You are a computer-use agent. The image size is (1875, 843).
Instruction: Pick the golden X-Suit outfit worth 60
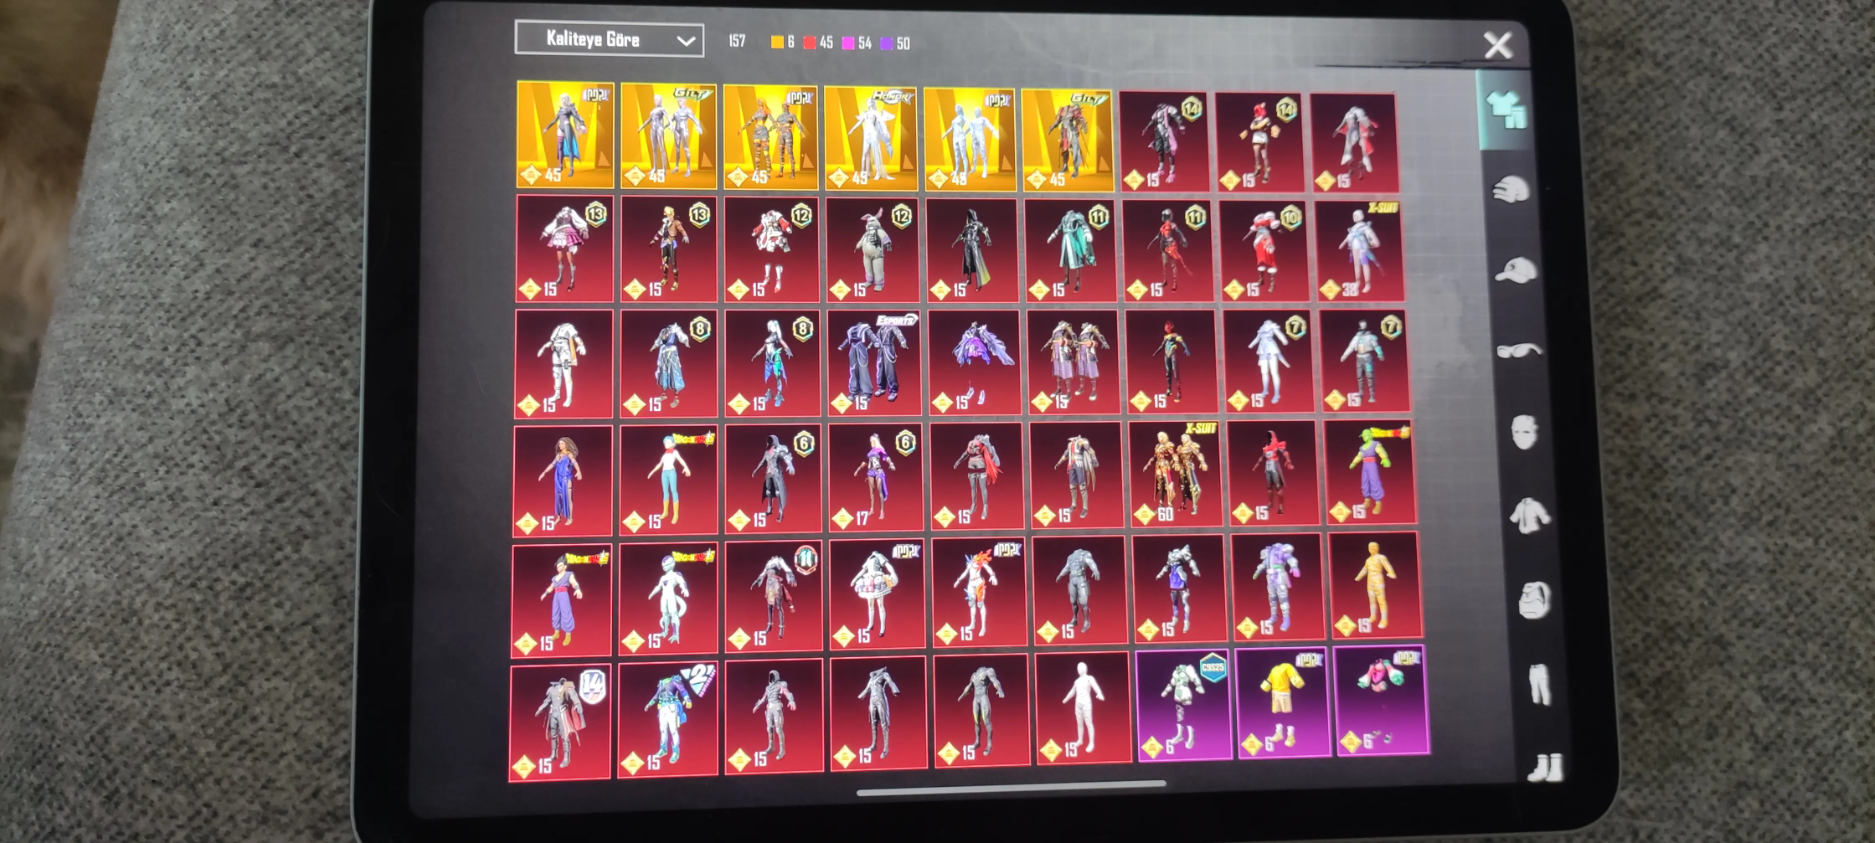pos(1175,475)
